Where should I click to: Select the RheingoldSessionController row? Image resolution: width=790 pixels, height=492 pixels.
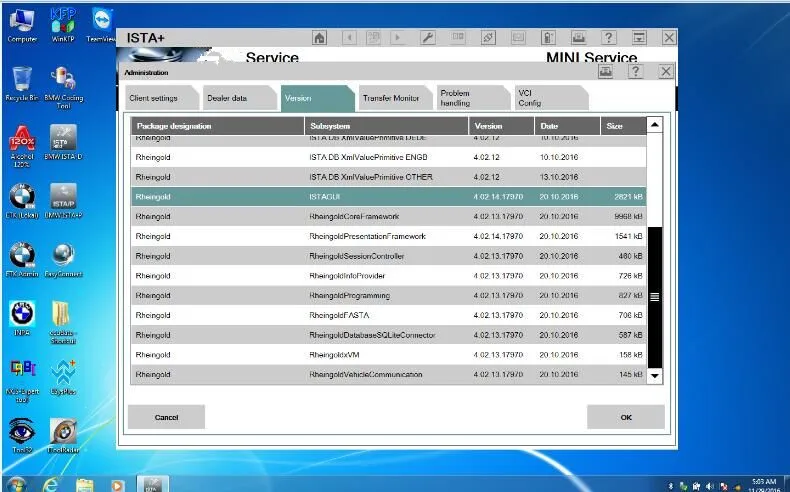(x=388, y=256)
